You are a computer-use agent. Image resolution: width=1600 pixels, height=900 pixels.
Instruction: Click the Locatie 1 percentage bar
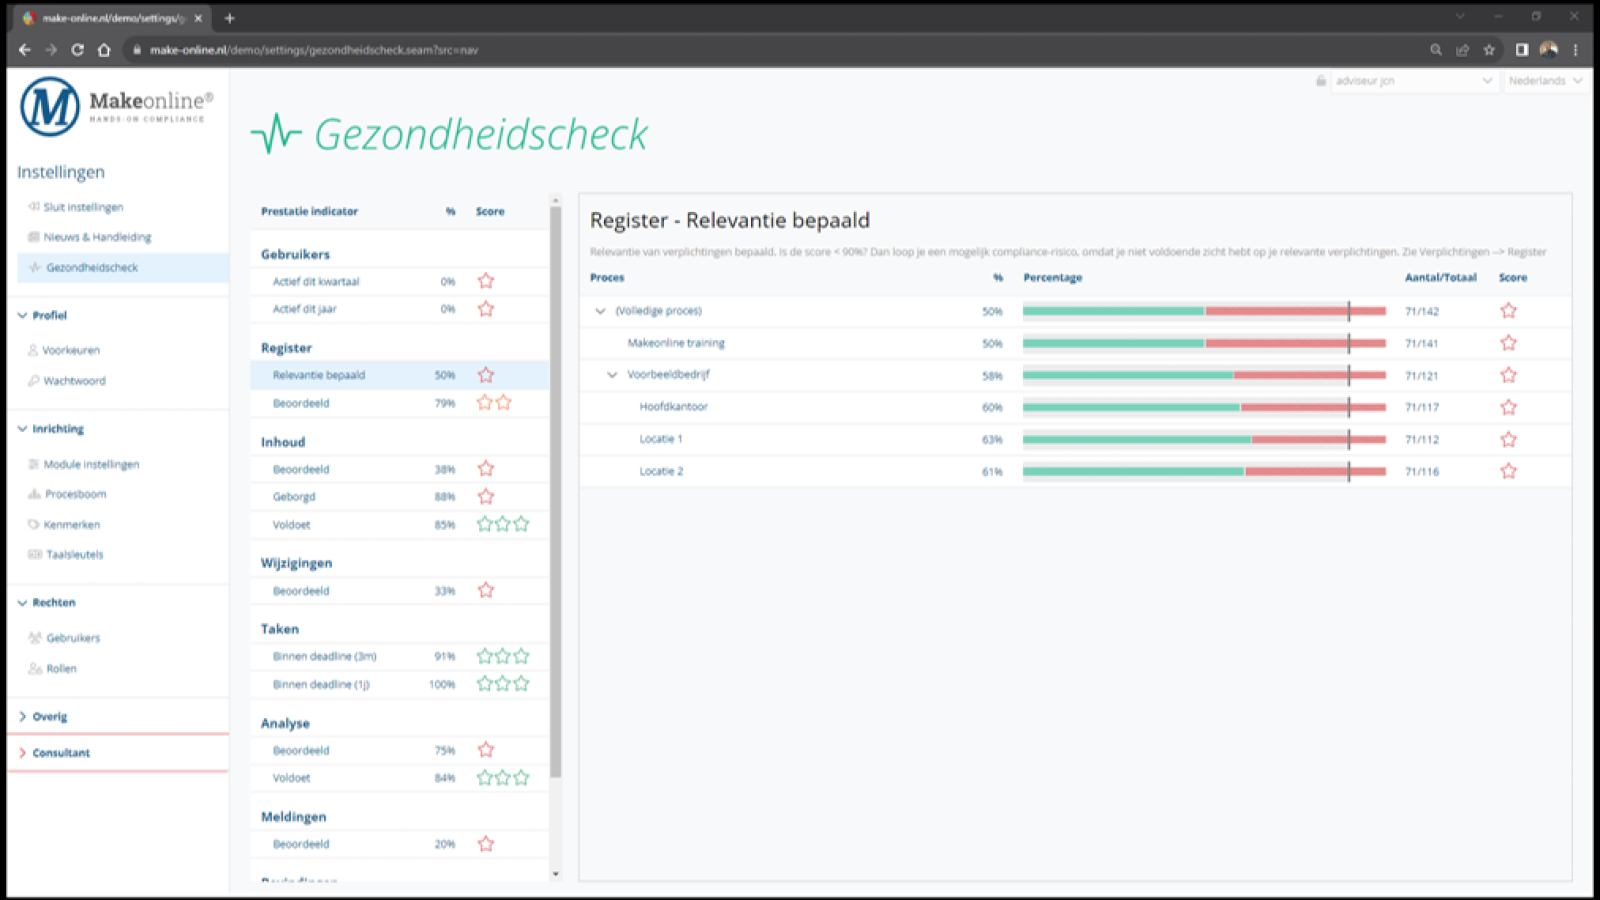coord(1203,439)
